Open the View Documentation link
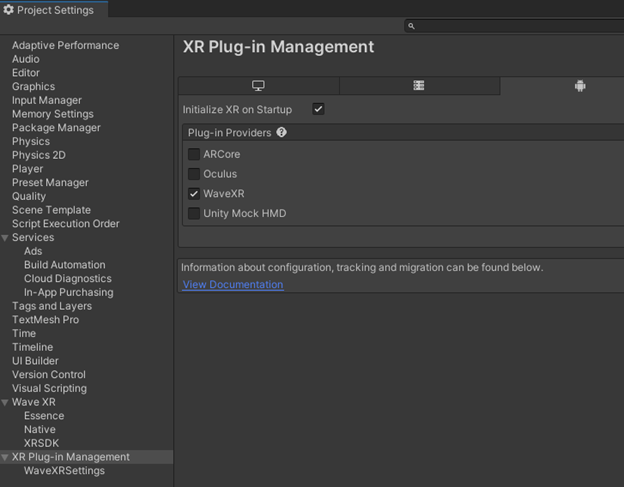 tap(232, 285)
